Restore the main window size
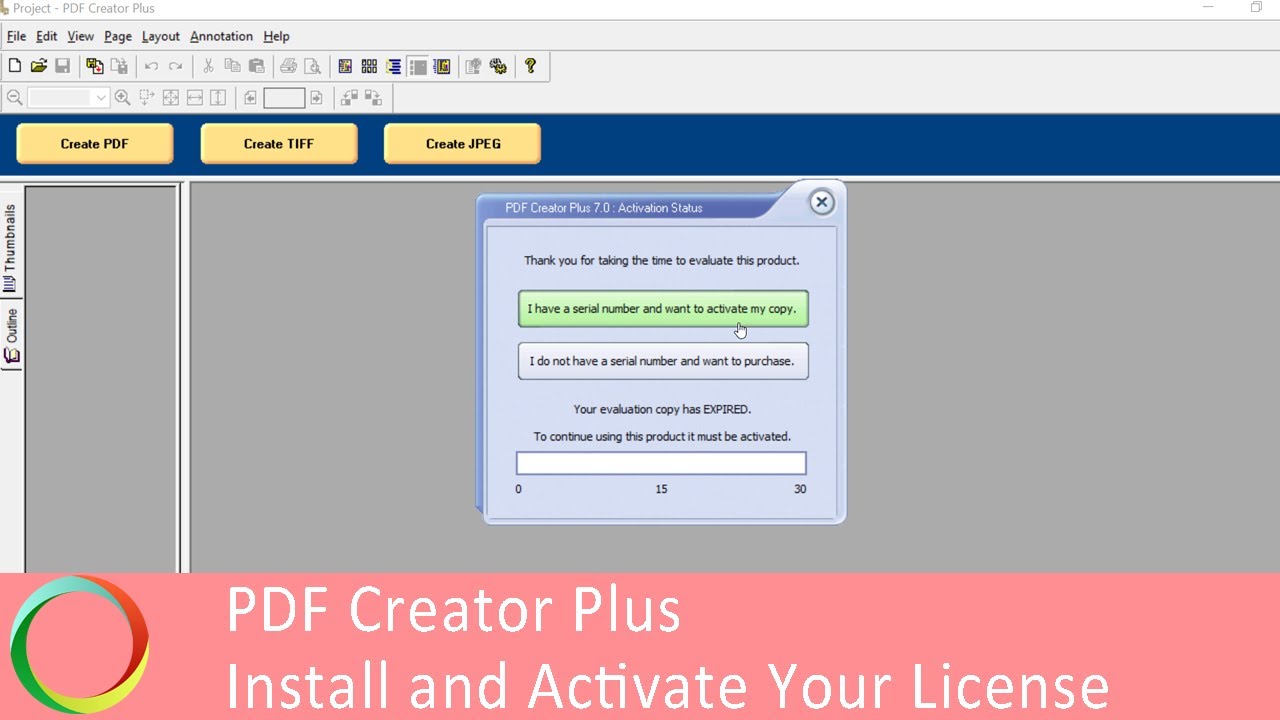1280x720 pixels. (x=1256, y=7)
